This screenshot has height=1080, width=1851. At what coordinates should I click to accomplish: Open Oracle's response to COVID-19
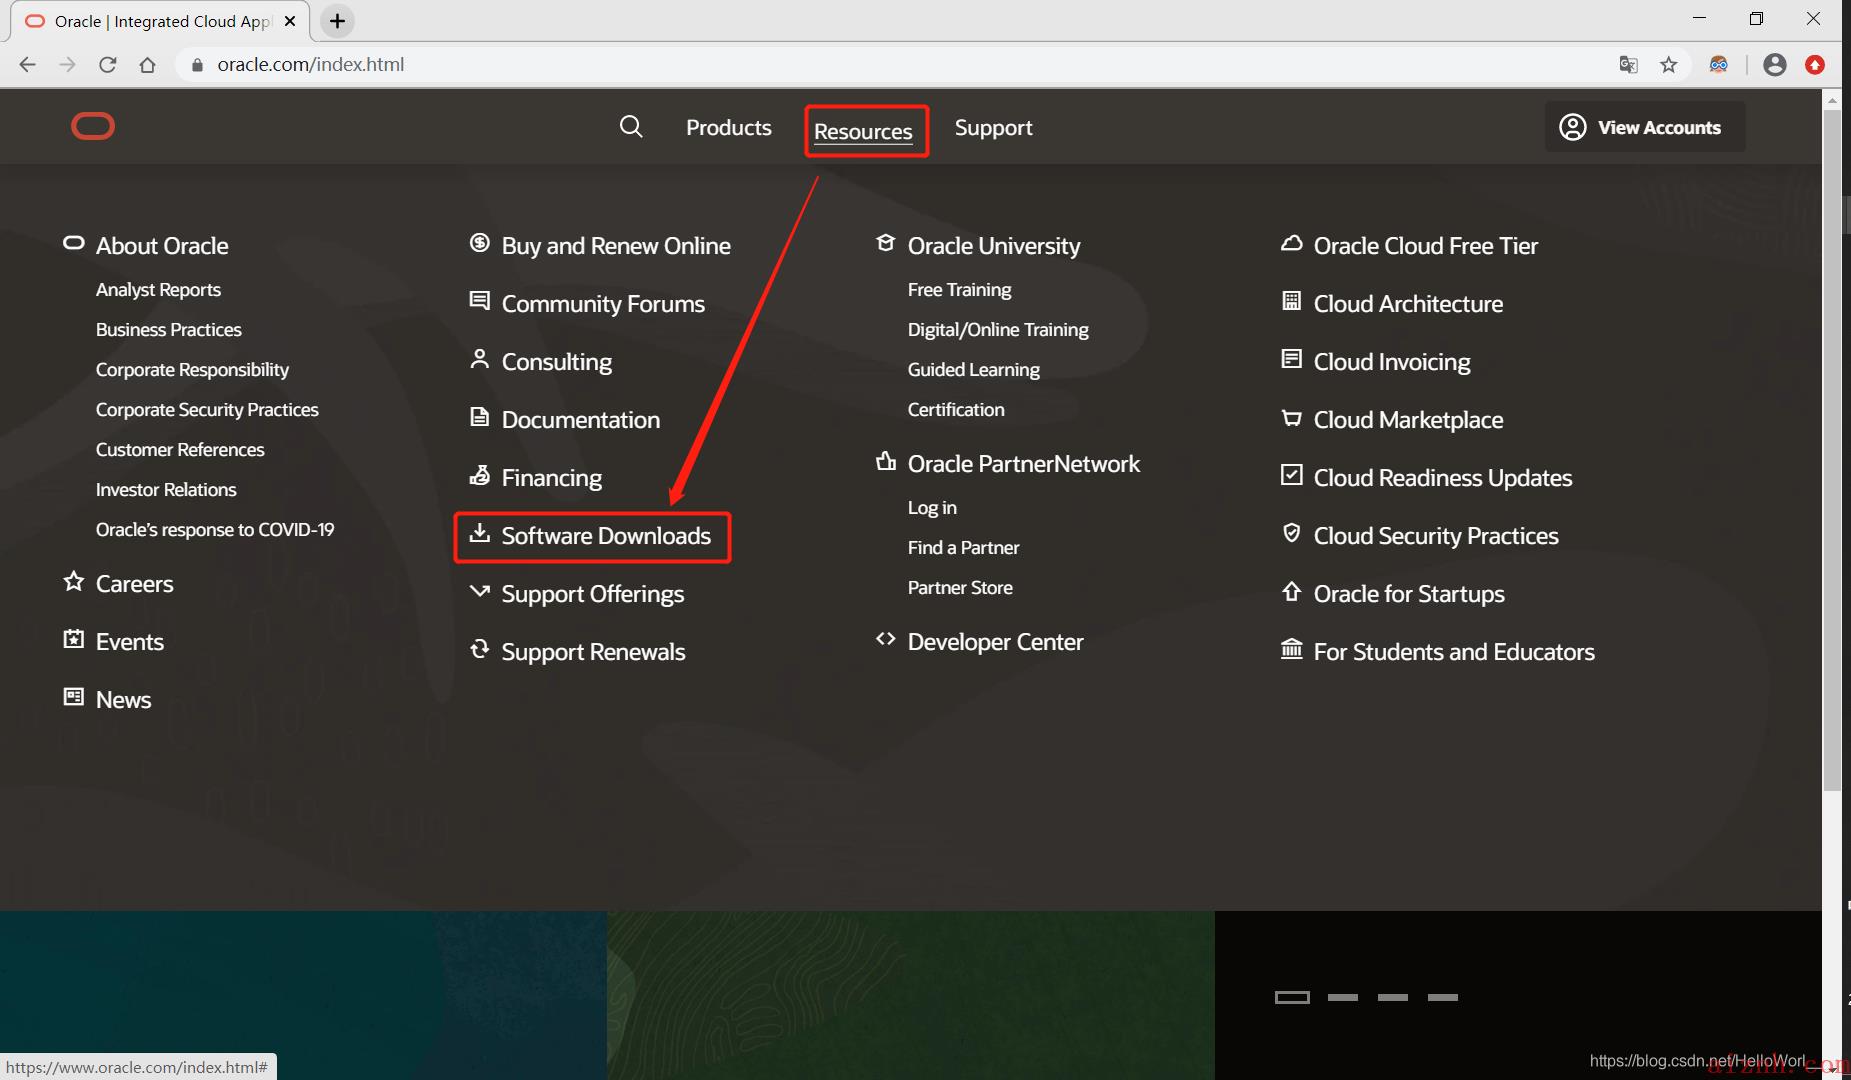coord(215,530)
